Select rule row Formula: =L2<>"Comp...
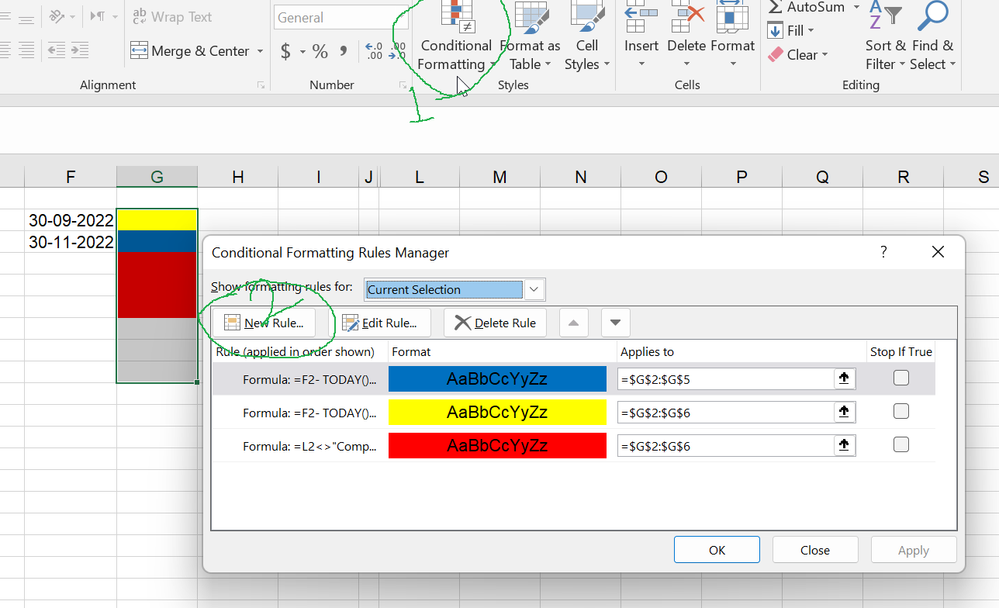This screenshot has height=608, width=999. click(573, 445)
